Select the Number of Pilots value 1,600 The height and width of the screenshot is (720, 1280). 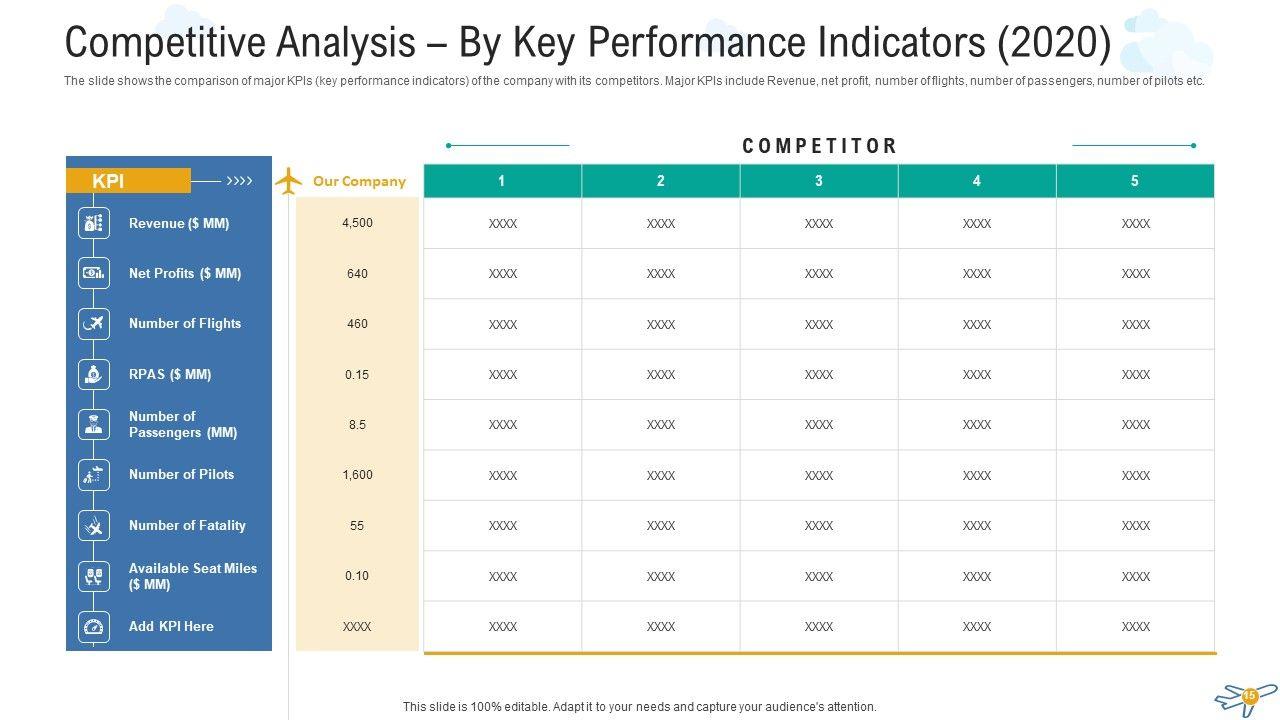click(357, 475)
